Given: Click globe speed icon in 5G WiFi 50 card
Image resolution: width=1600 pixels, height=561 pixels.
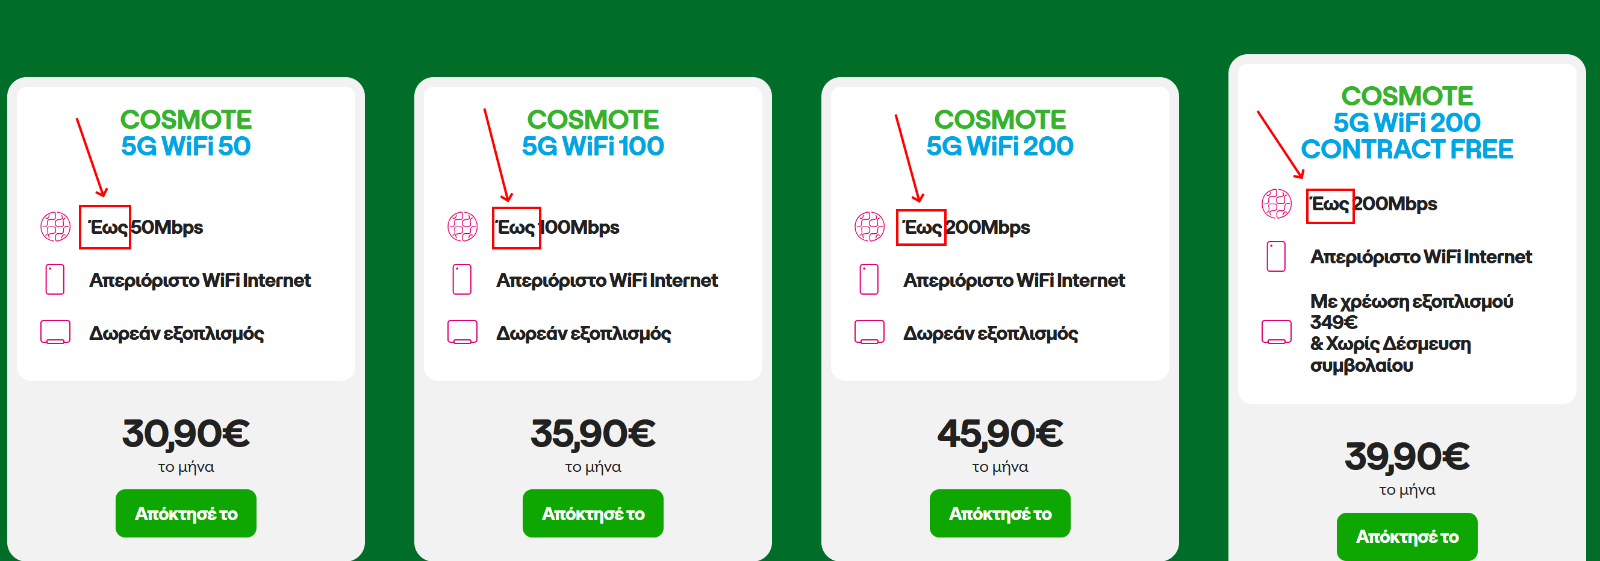Looking at the screenshot, I should 55,227.
